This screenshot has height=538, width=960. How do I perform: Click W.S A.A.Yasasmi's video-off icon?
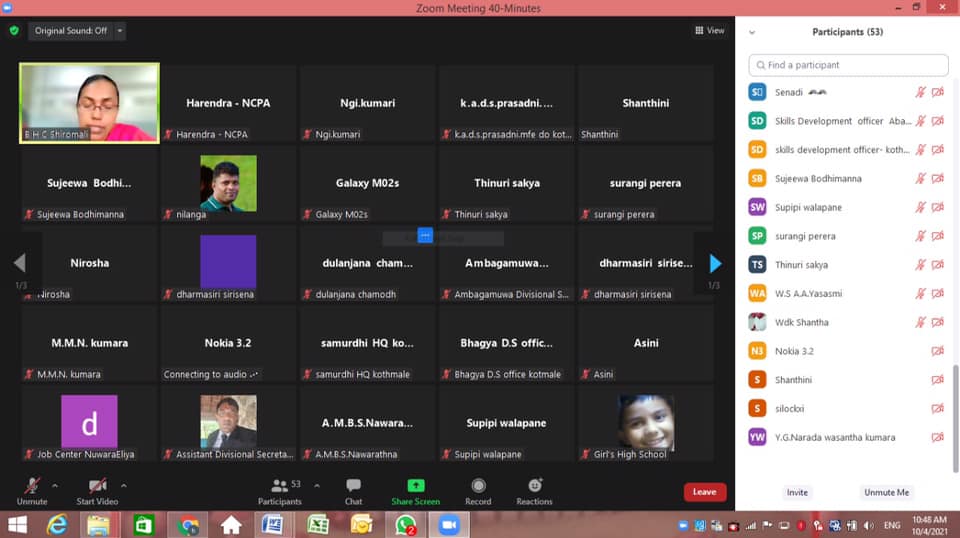tap(937, 294)
